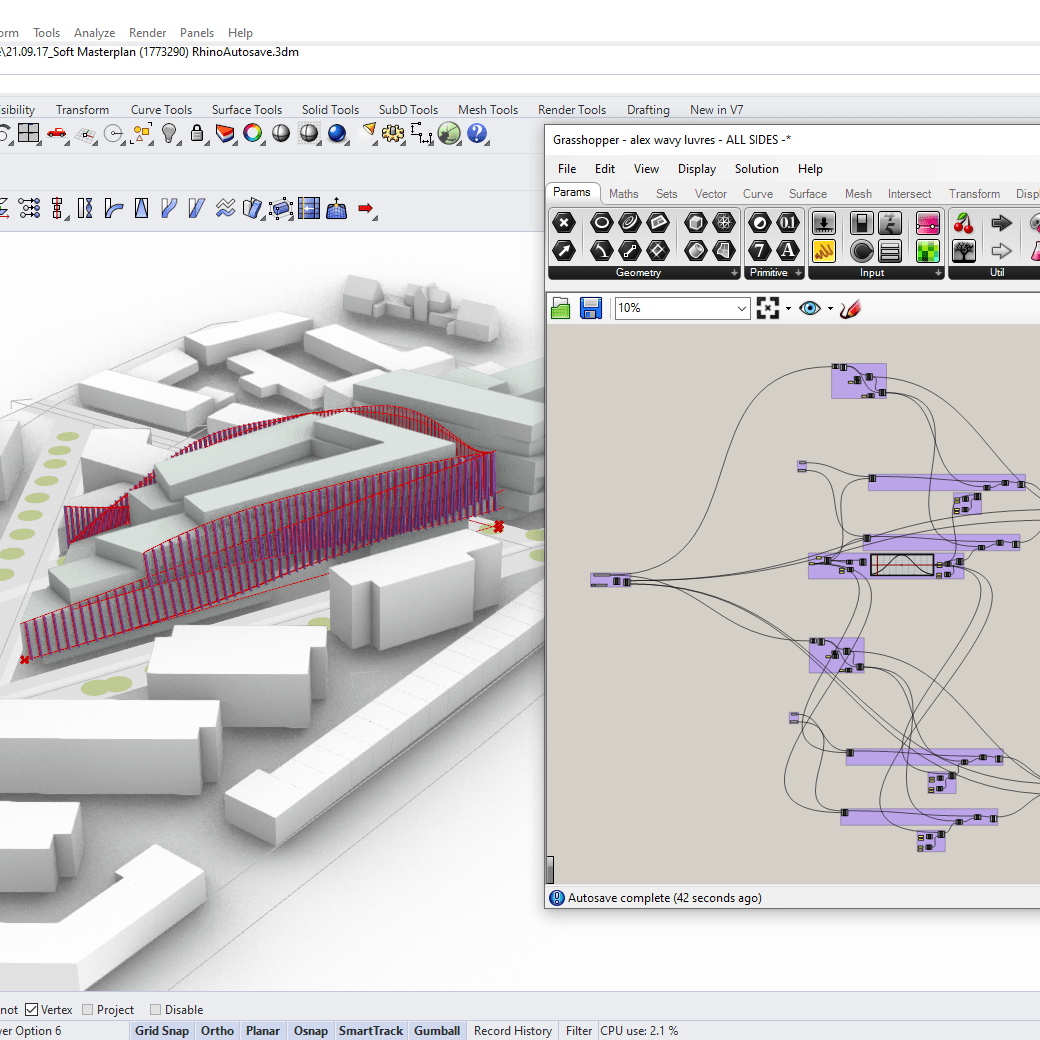This screenshot has width=1040, height=1040.
Task: Click the blue help question mark icon
Action: [476, 133]
